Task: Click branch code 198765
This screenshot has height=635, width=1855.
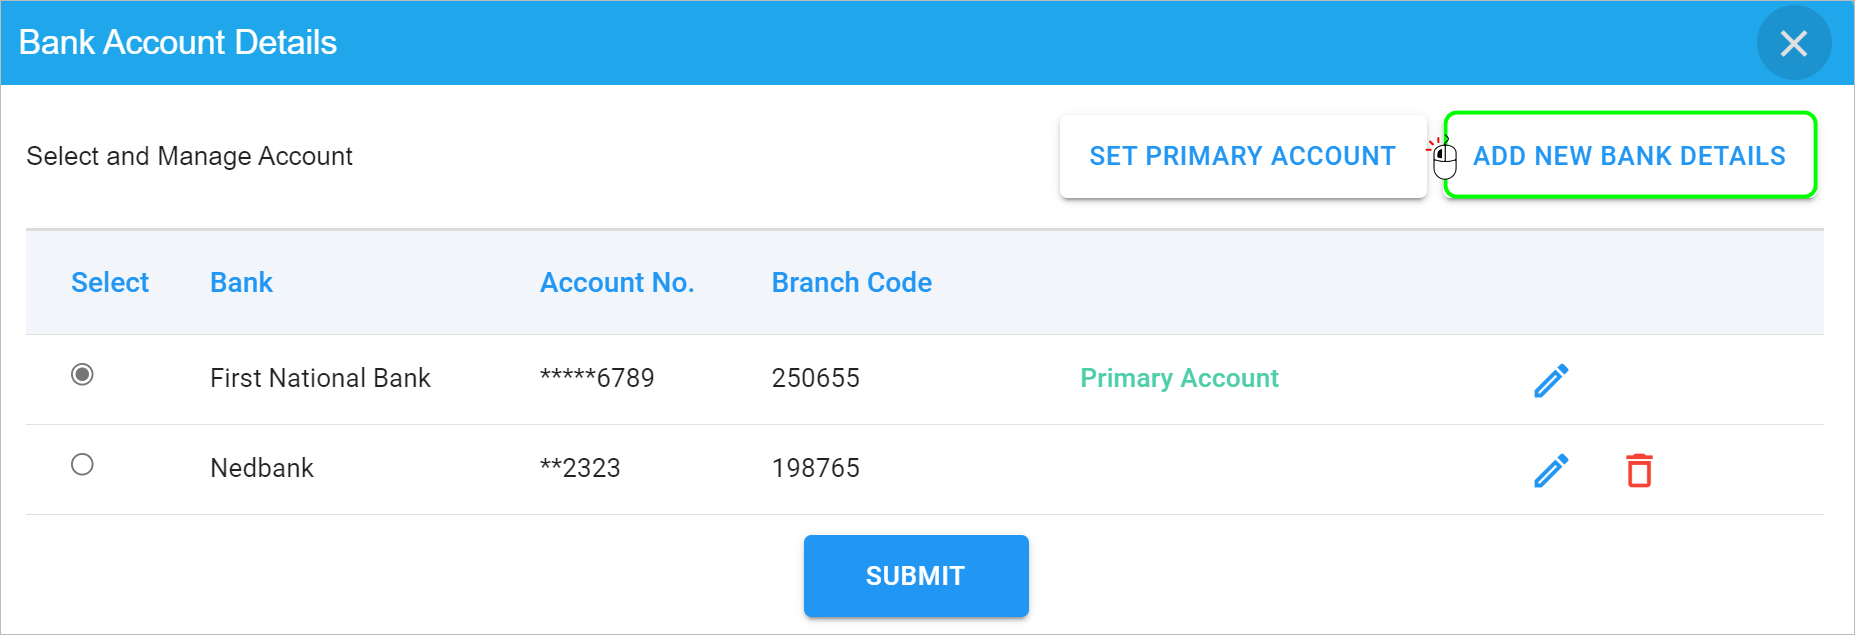Action: tap(816, 468)
